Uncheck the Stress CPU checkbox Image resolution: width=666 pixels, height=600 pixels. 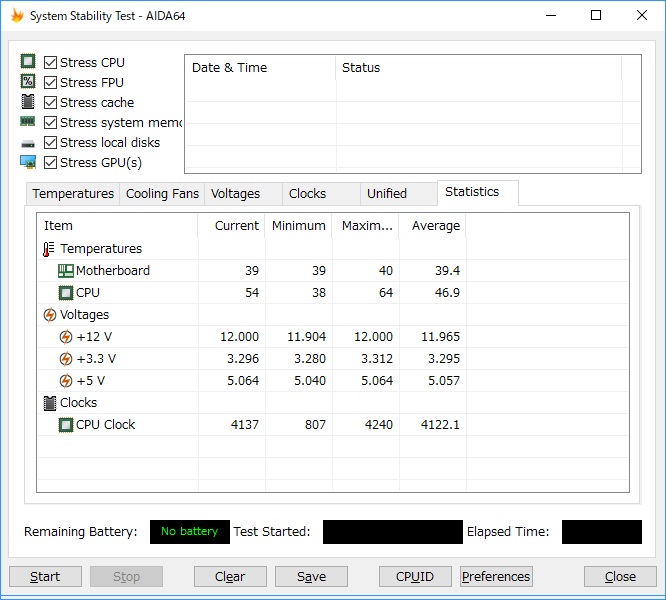(x=51, y=62)
